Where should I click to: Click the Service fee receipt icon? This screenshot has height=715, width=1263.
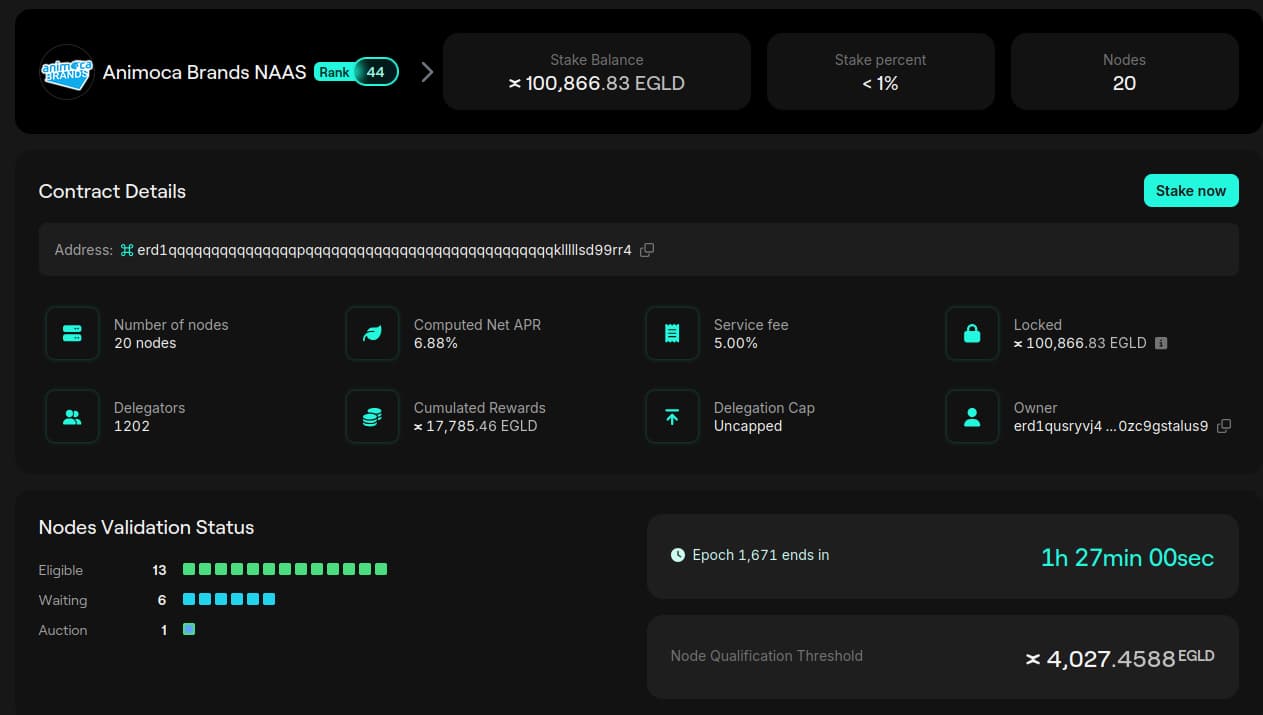coord(672,334)
